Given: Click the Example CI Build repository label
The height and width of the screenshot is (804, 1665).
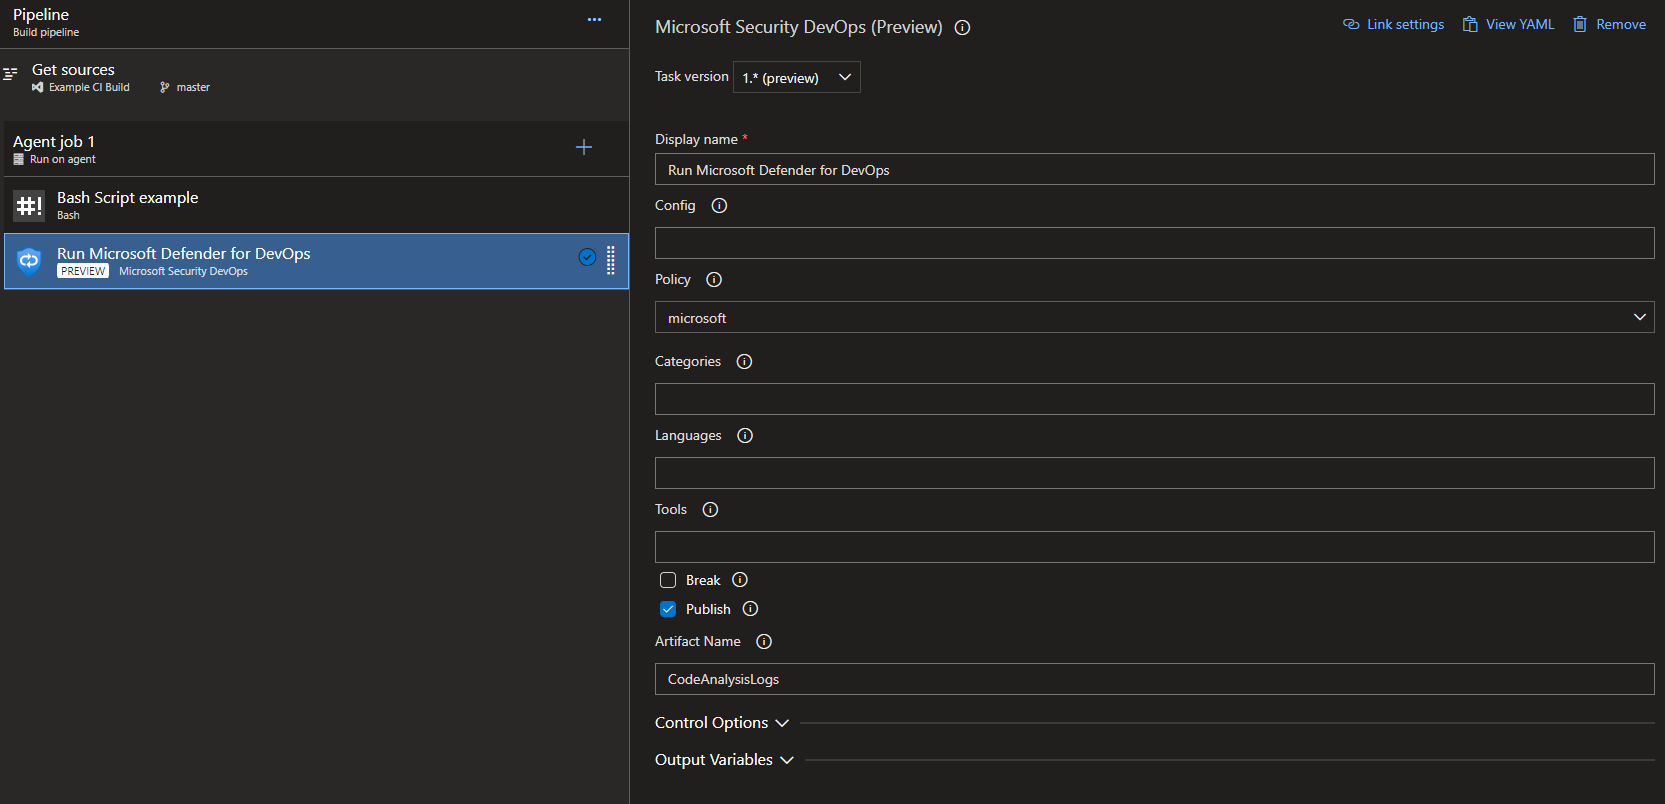Looking at the screenshot, I should [x=81, y=87].
